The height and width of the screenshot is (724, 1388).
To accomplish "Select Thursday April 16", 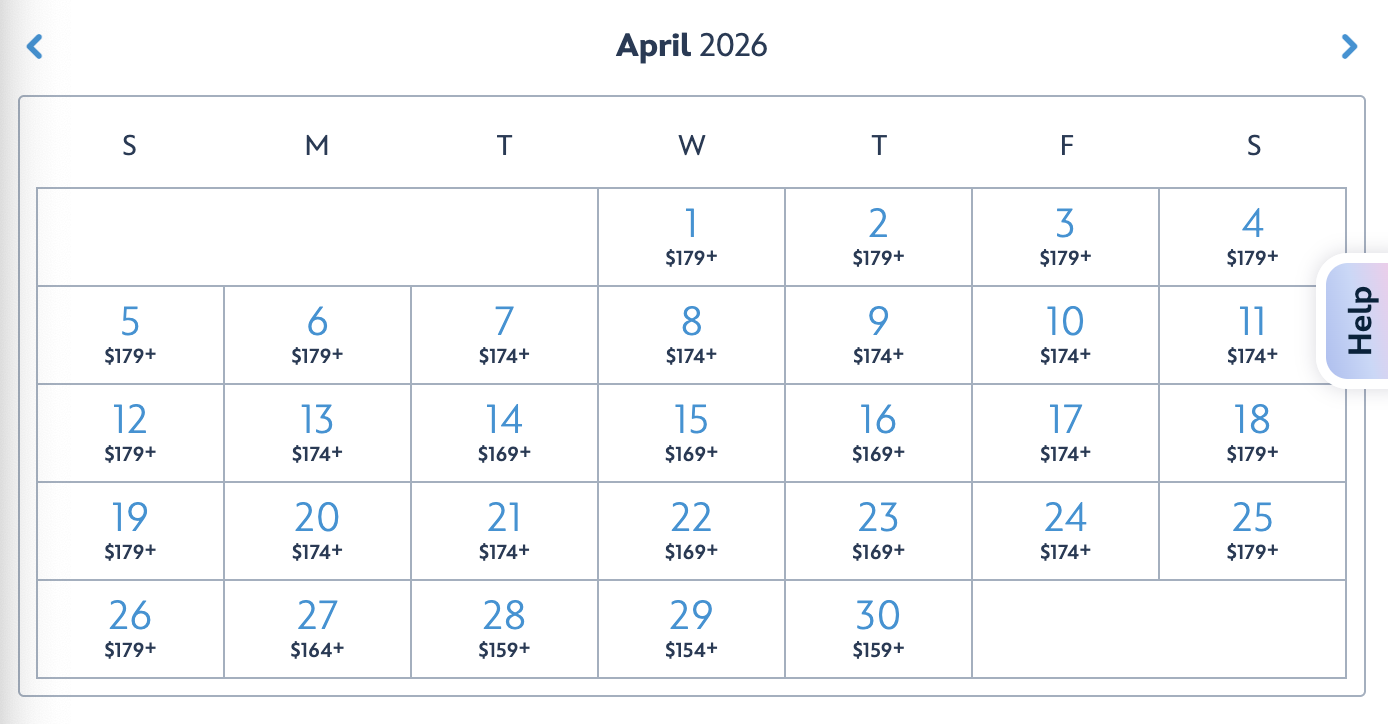I will point(878,433).
